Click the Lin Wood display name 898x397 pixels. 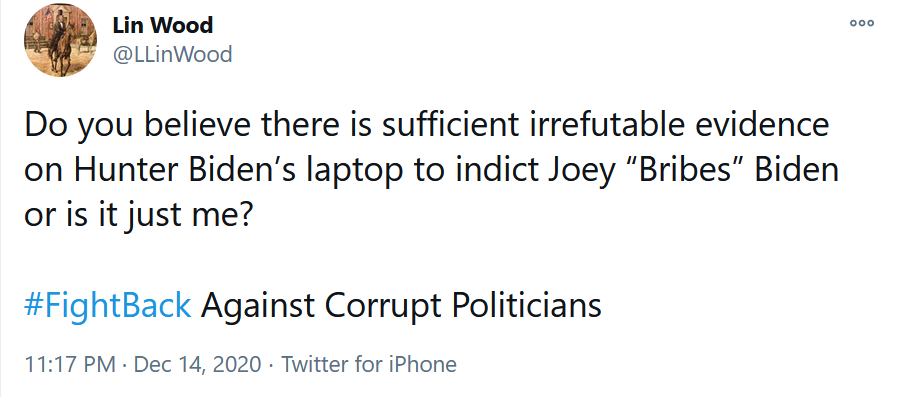pyautogui.click(x=163, y=25)
